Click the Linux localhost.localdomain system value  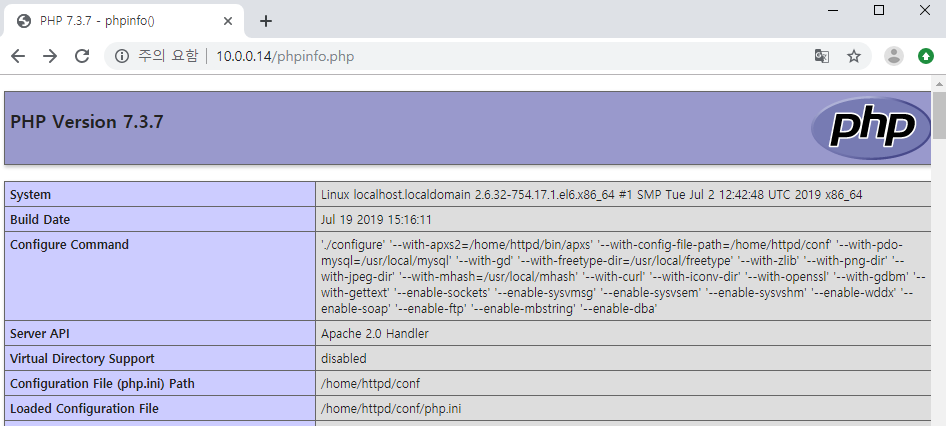[591, 194]
